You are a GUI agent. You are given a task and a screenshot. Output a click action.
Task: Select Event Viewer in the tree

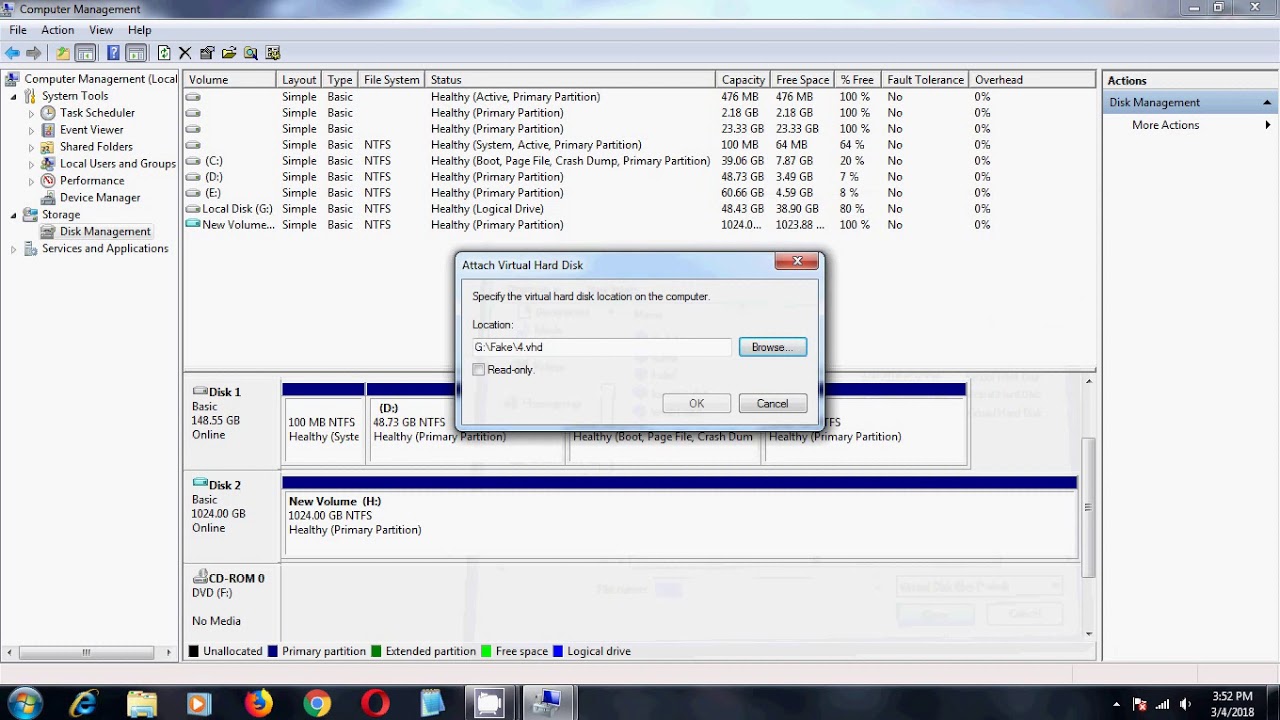(91, 130)
